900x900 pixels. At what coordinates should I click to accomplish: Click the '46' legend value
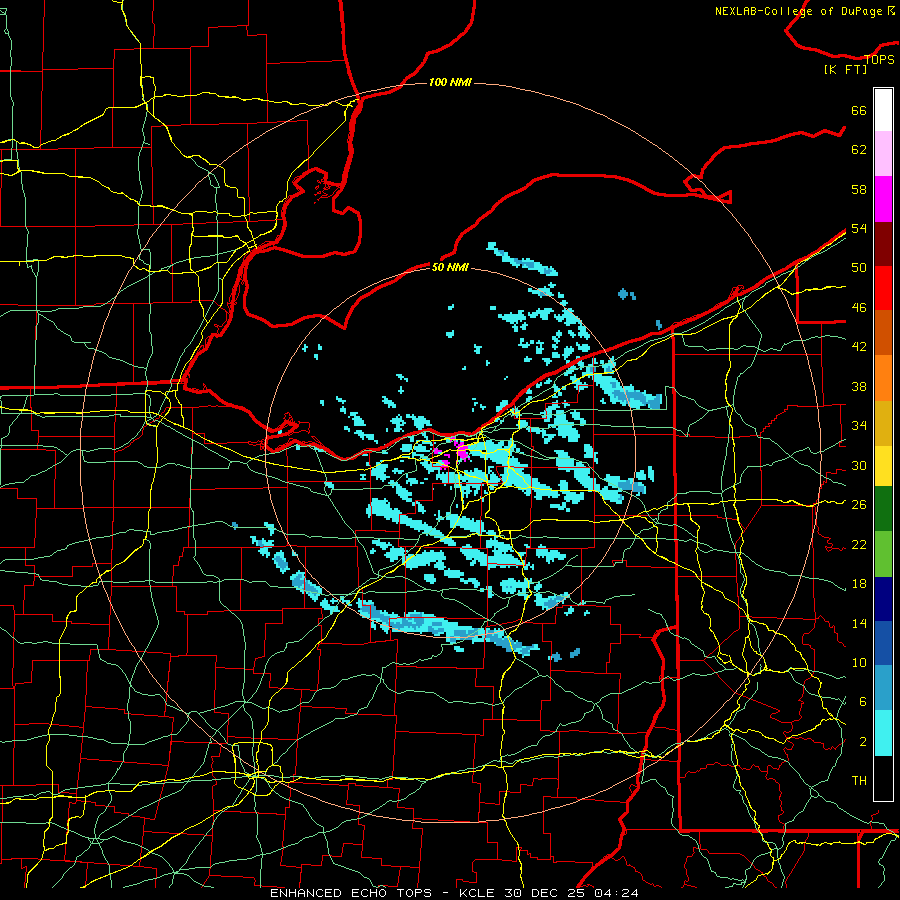tap(859, 307)
